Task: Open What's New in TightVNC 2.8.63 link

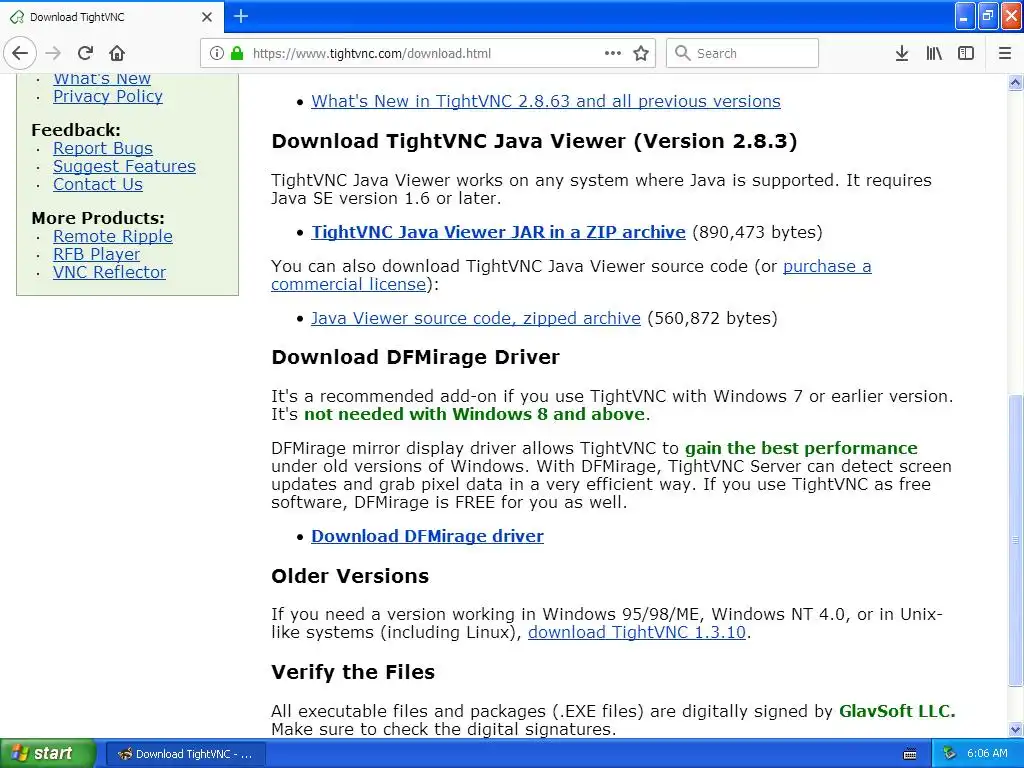Action: pyautogui.click(x=546, y=101)
